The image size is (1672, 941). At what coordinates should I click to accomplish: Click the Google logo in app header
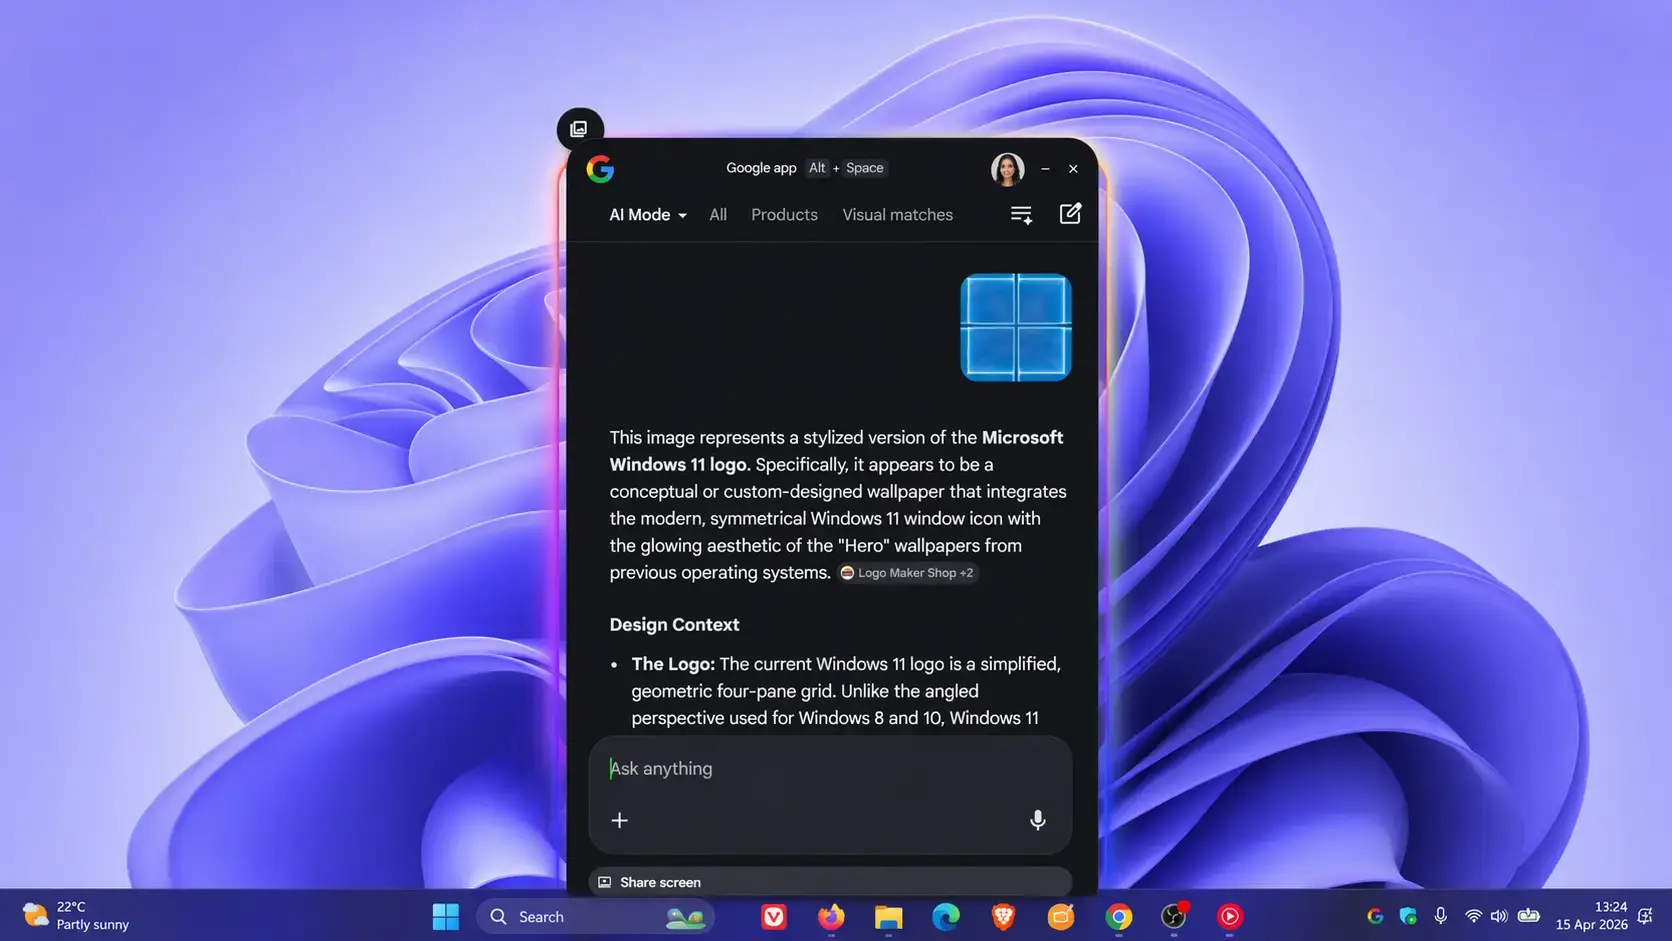click(x=600, y=169)
